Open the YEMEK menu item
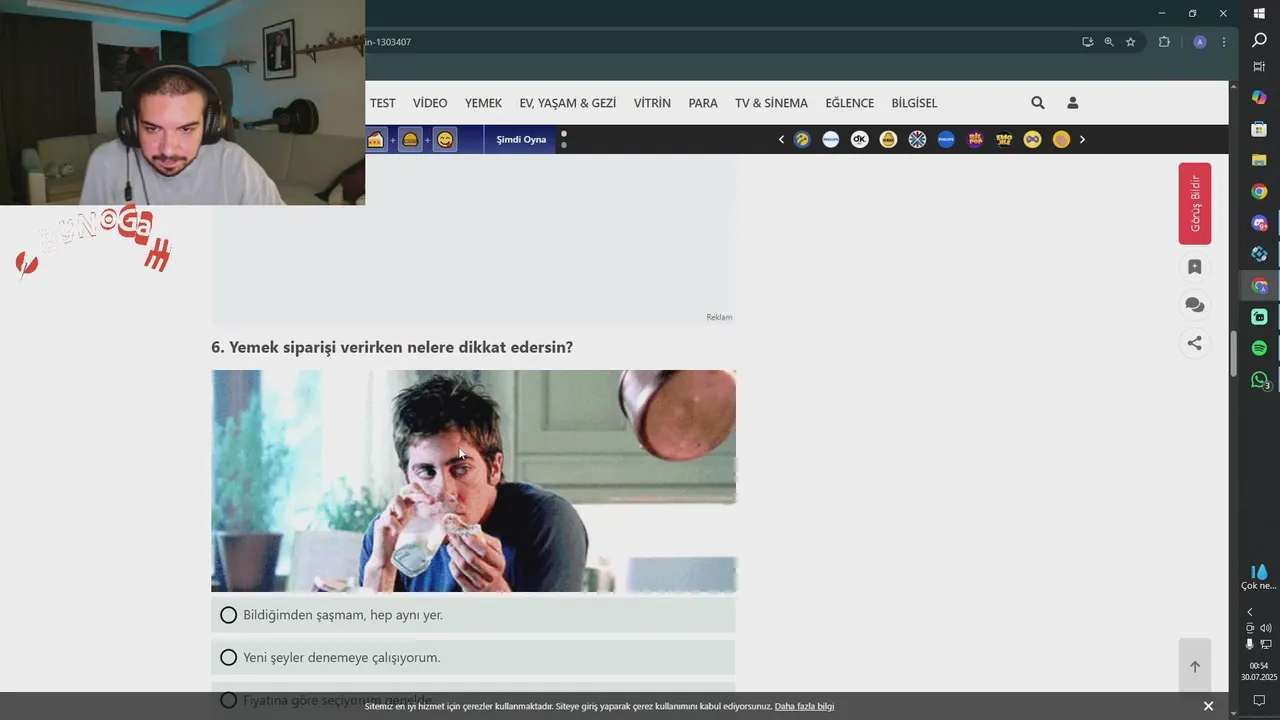The width and height of the screenshot is (1280, 720). tap(483, 103)
